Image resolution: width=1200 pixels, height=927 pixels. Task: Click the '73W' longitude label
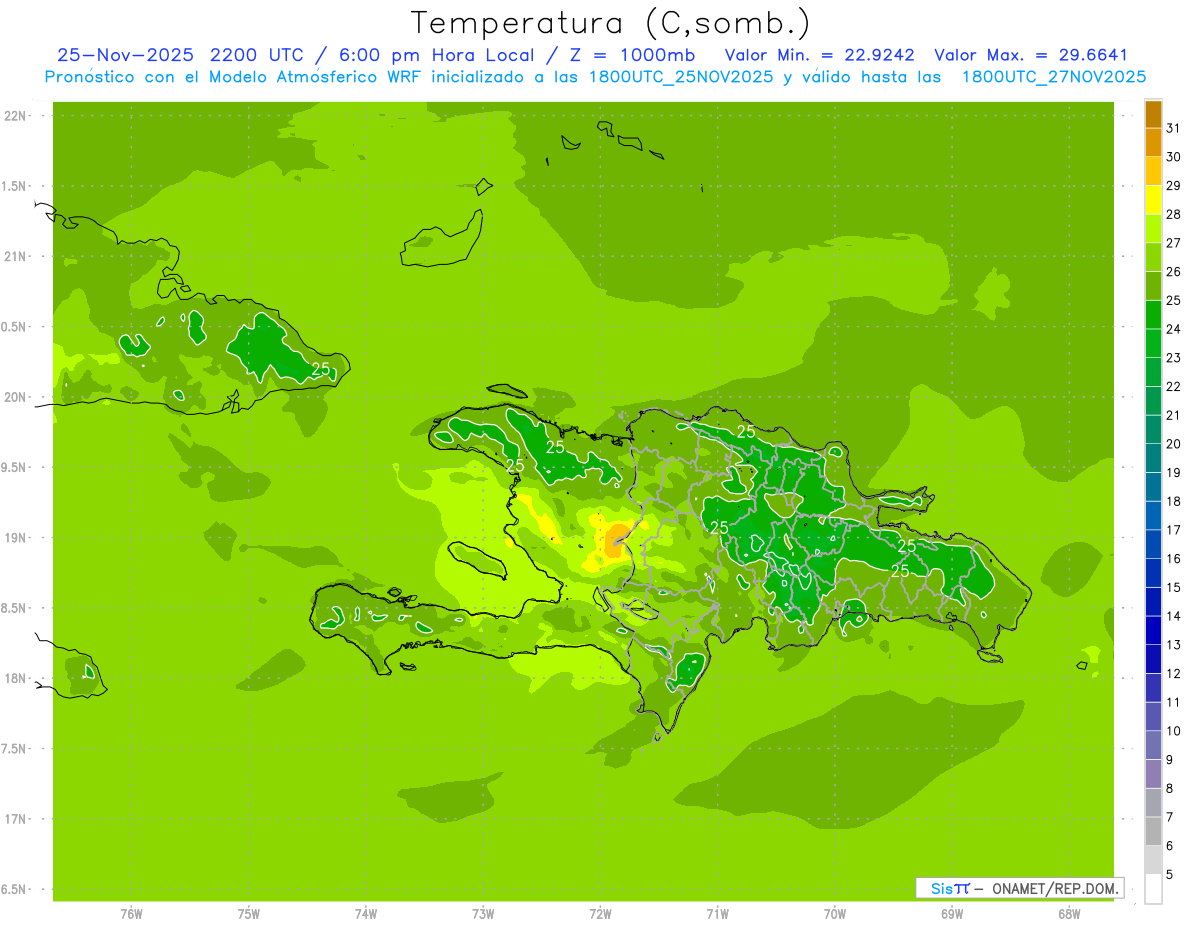[x=483, y=914]
